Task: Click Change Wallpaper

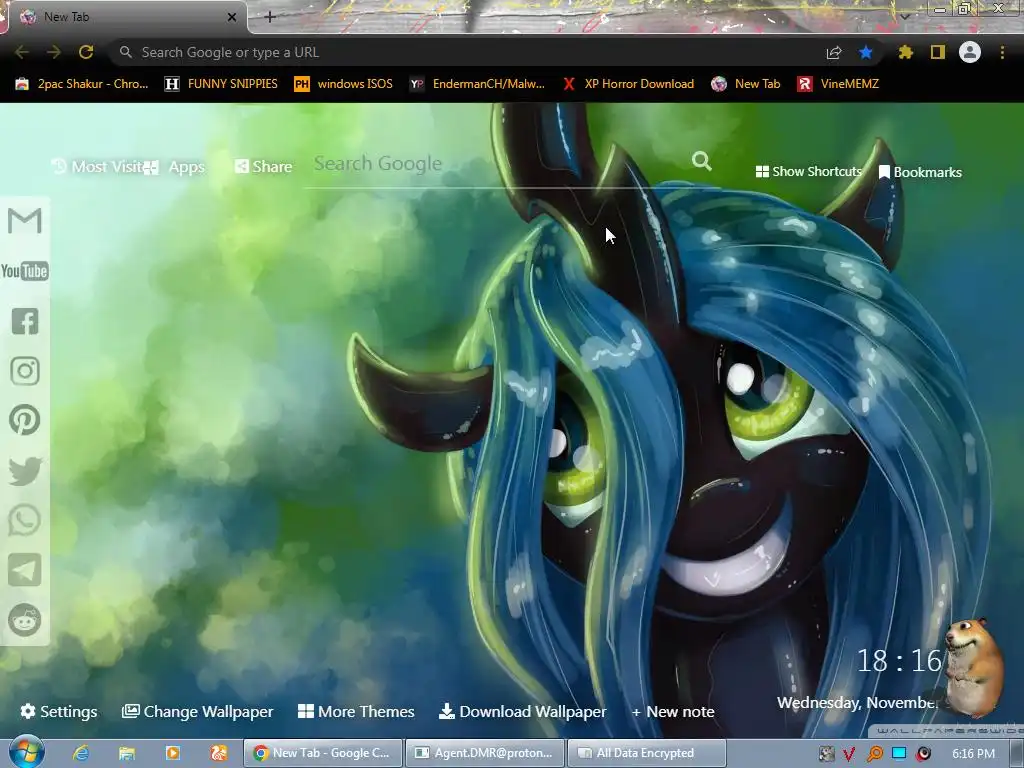Action: click(x=197, y=711)
